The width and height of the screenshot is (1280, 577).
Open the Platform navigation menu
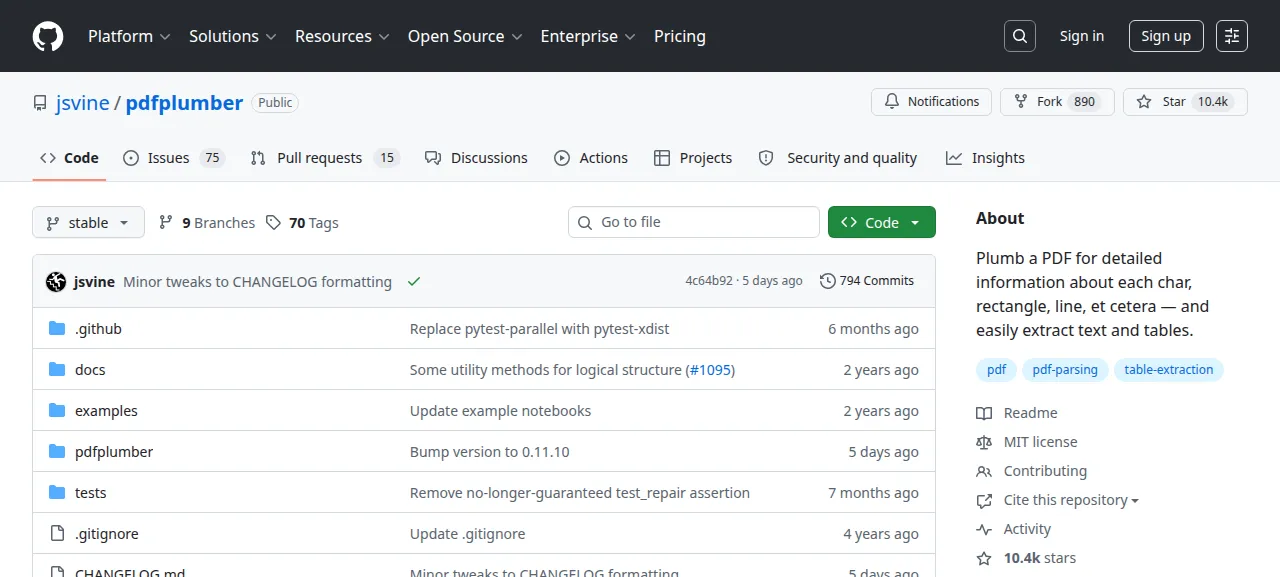[129, 36]
